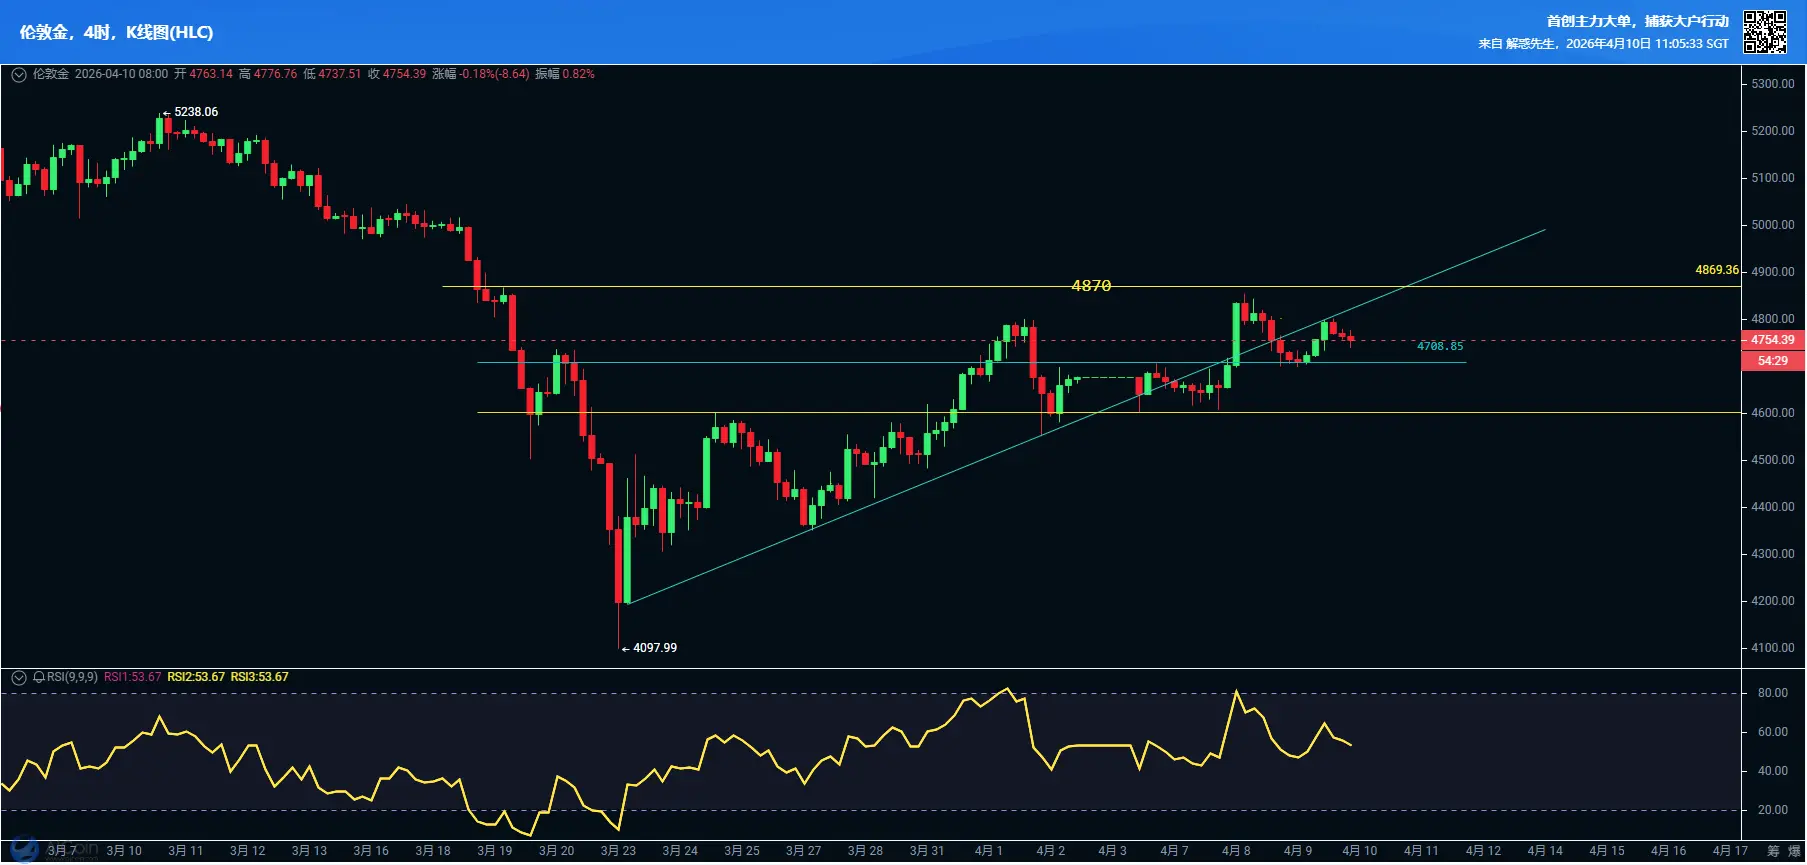The height and width of the screenshot is (865, 1807).
Task: Click the 4600.00 price axis label
Action: [1773, 413]
